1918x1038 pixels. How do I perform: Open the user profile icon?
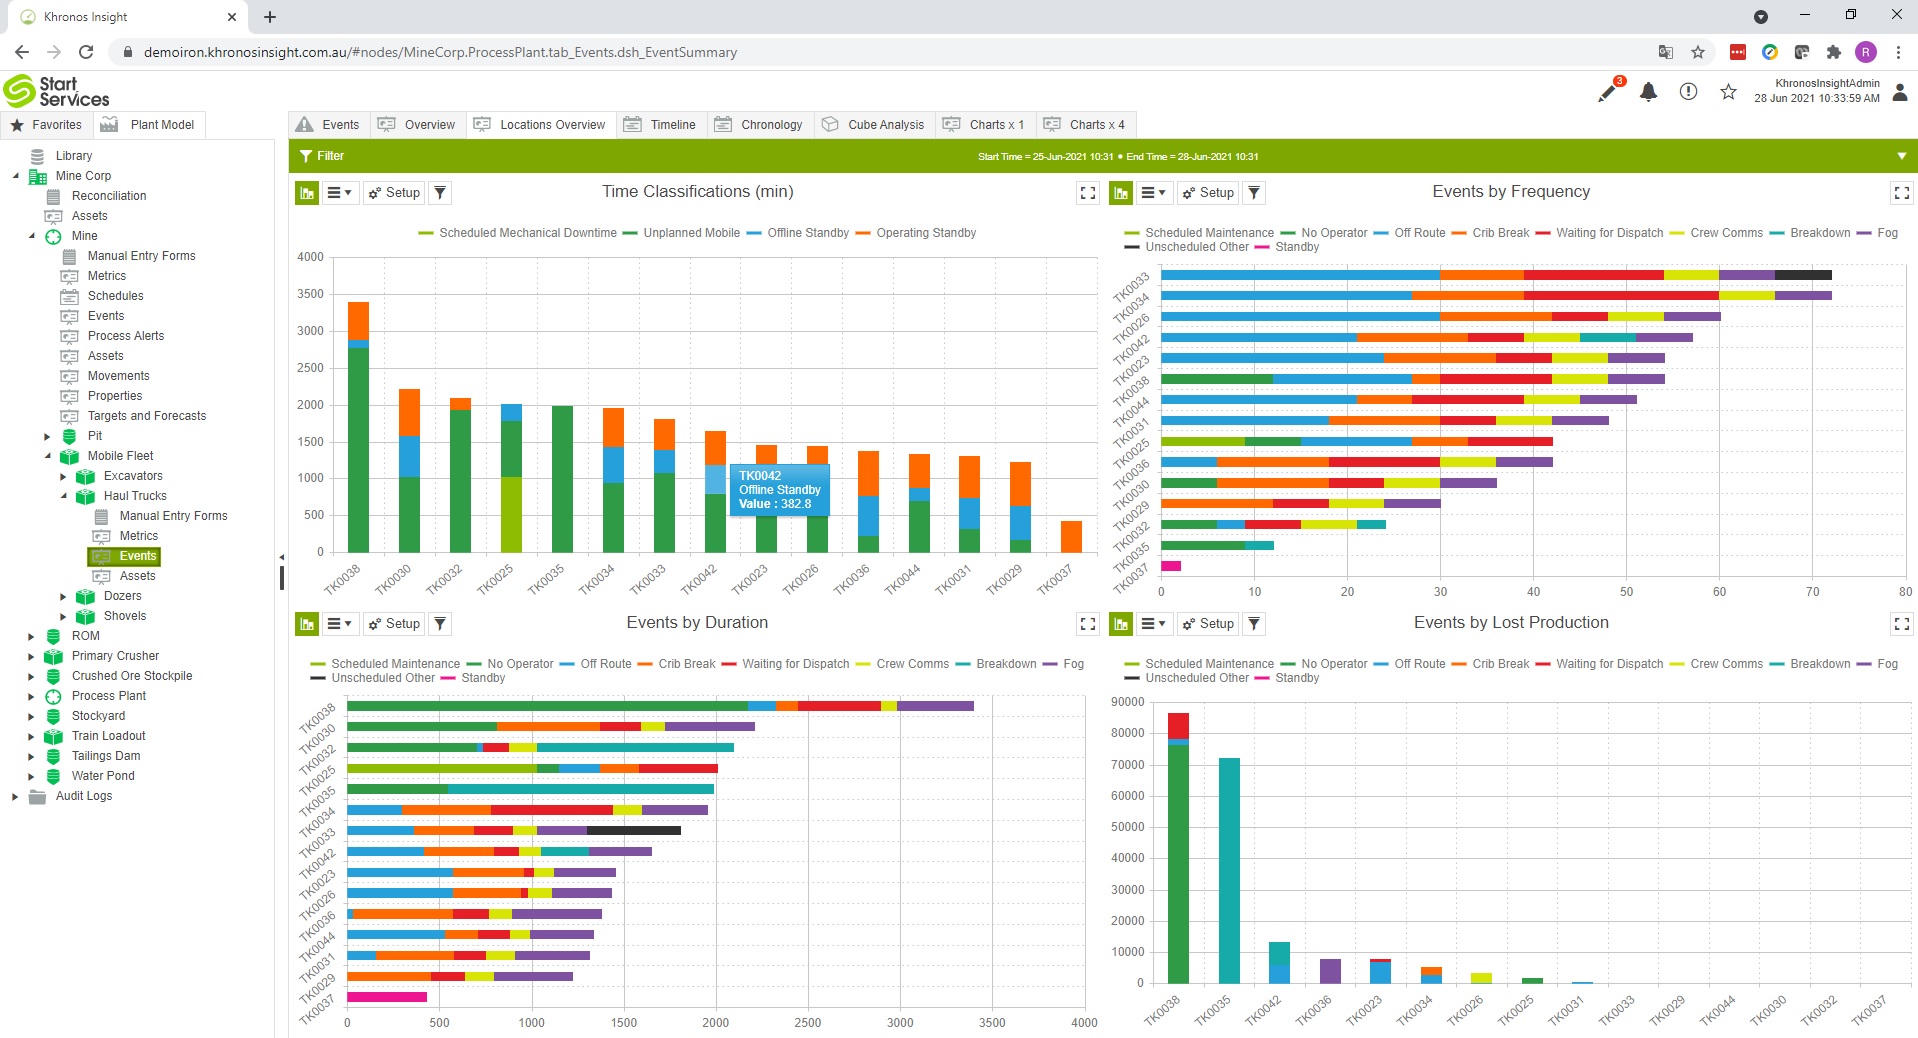click(x=1900, y=92)
